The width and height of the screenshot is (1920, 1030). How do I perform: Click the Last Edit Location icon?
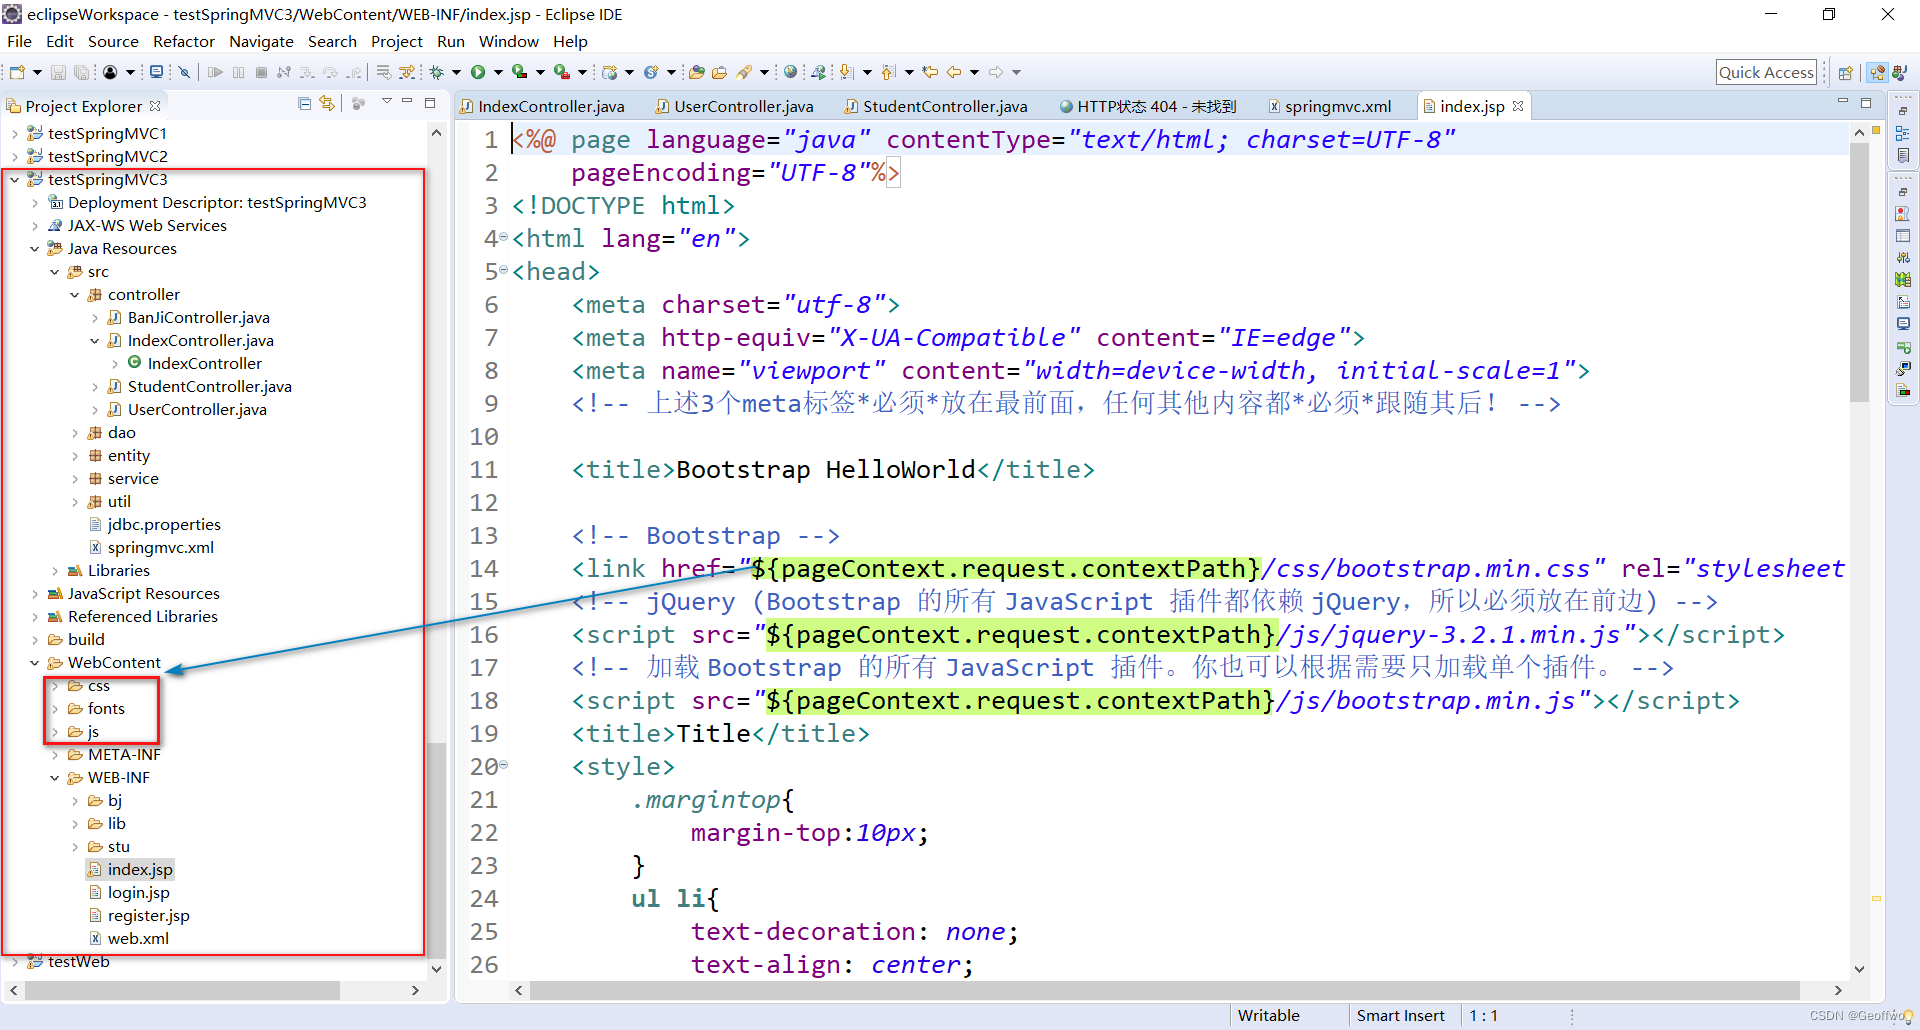point(930,72)
